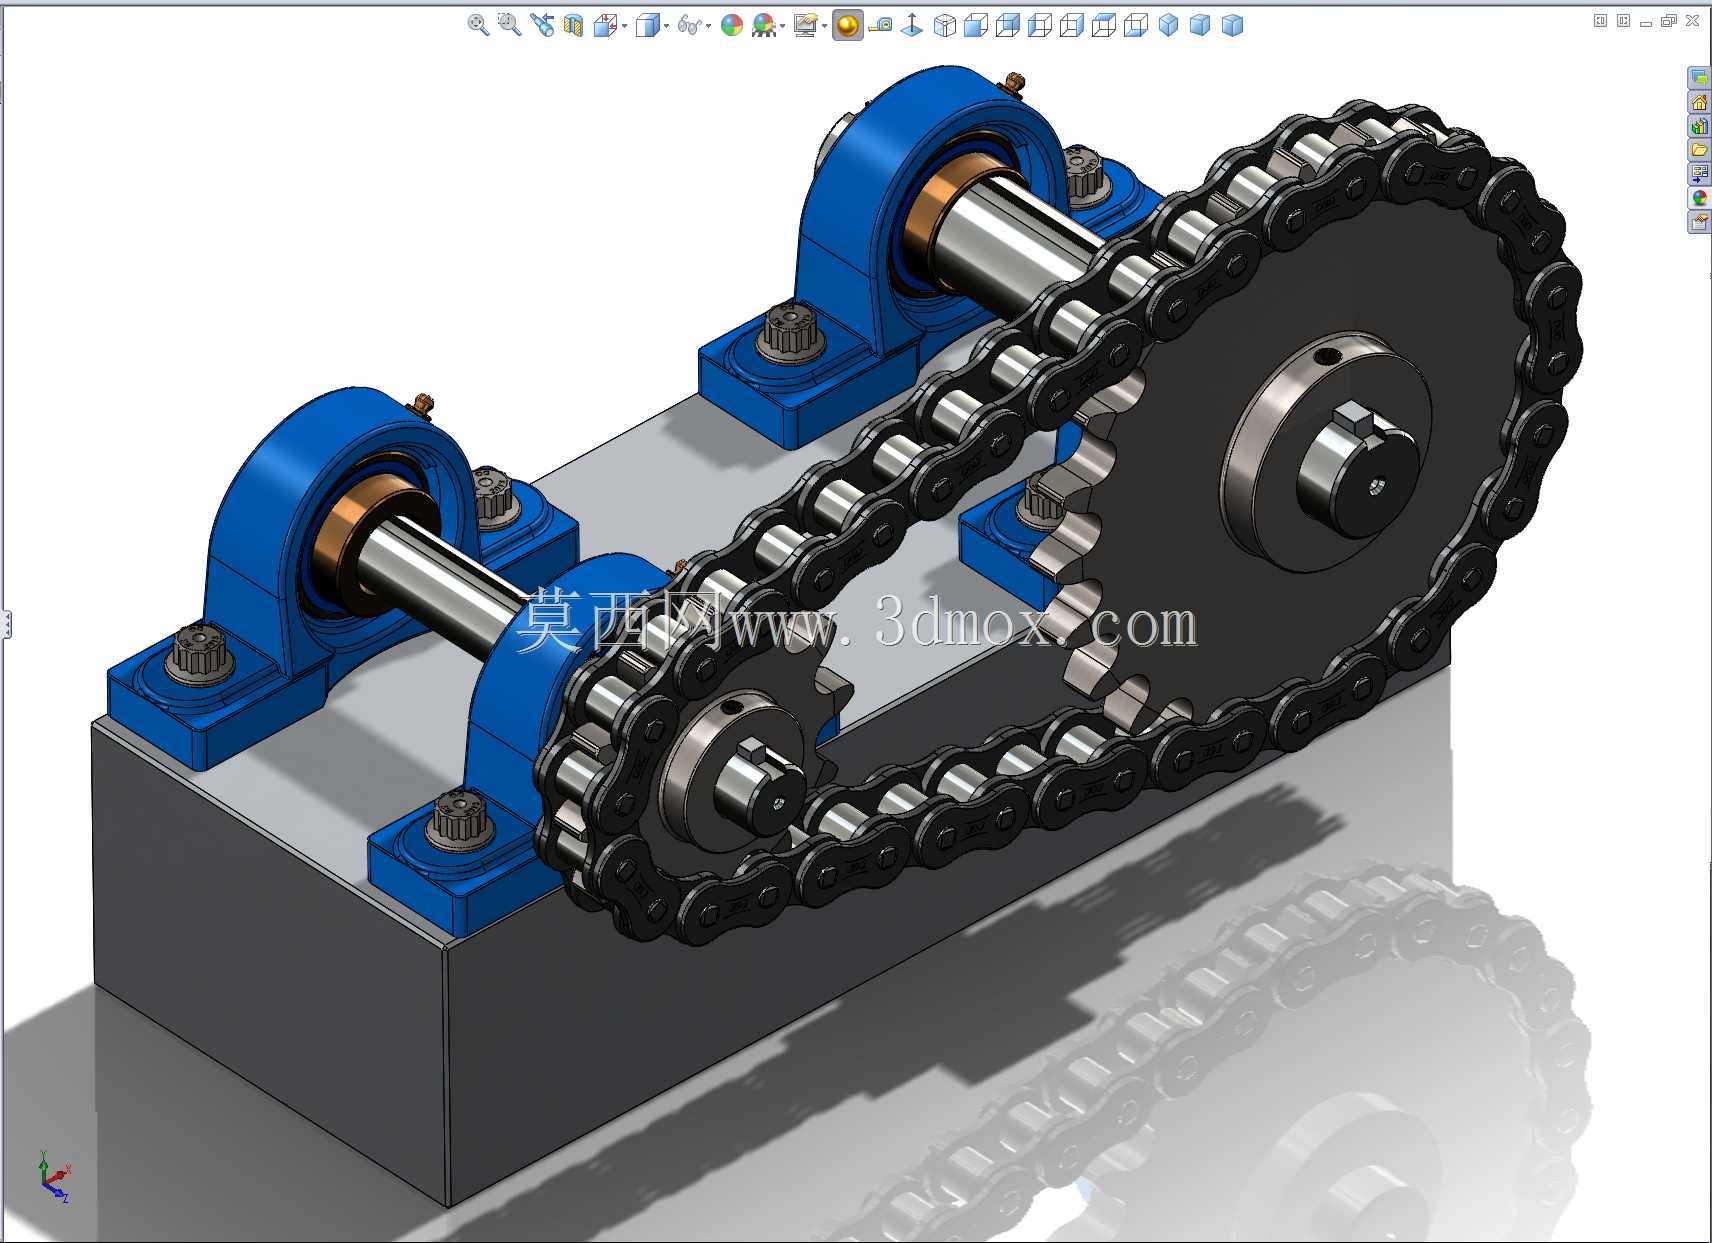Screen dimensions: 1712x1243
Task: Open the topmost task pane tab
Action: 1699,77
